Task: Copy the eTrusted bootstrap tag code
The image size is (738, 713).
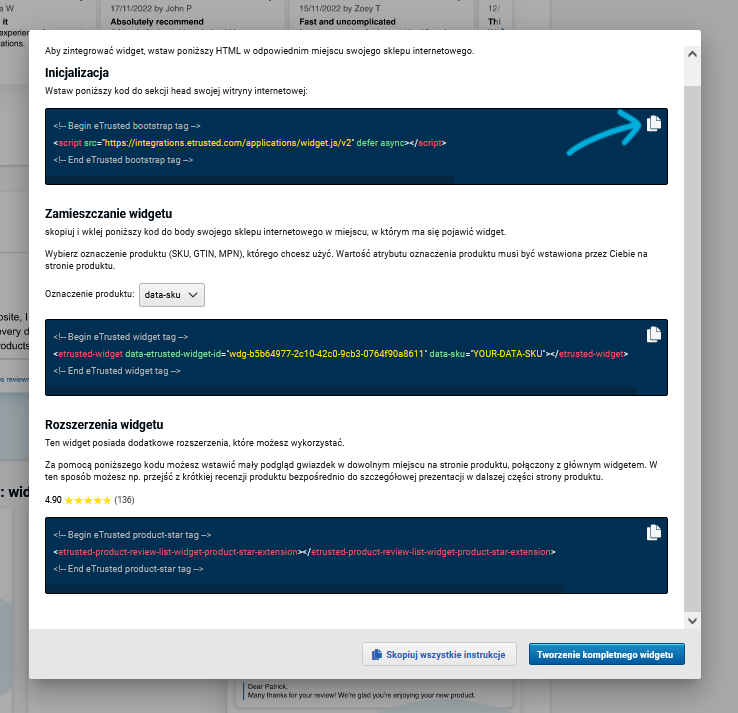Action: [x=654, y=123]
